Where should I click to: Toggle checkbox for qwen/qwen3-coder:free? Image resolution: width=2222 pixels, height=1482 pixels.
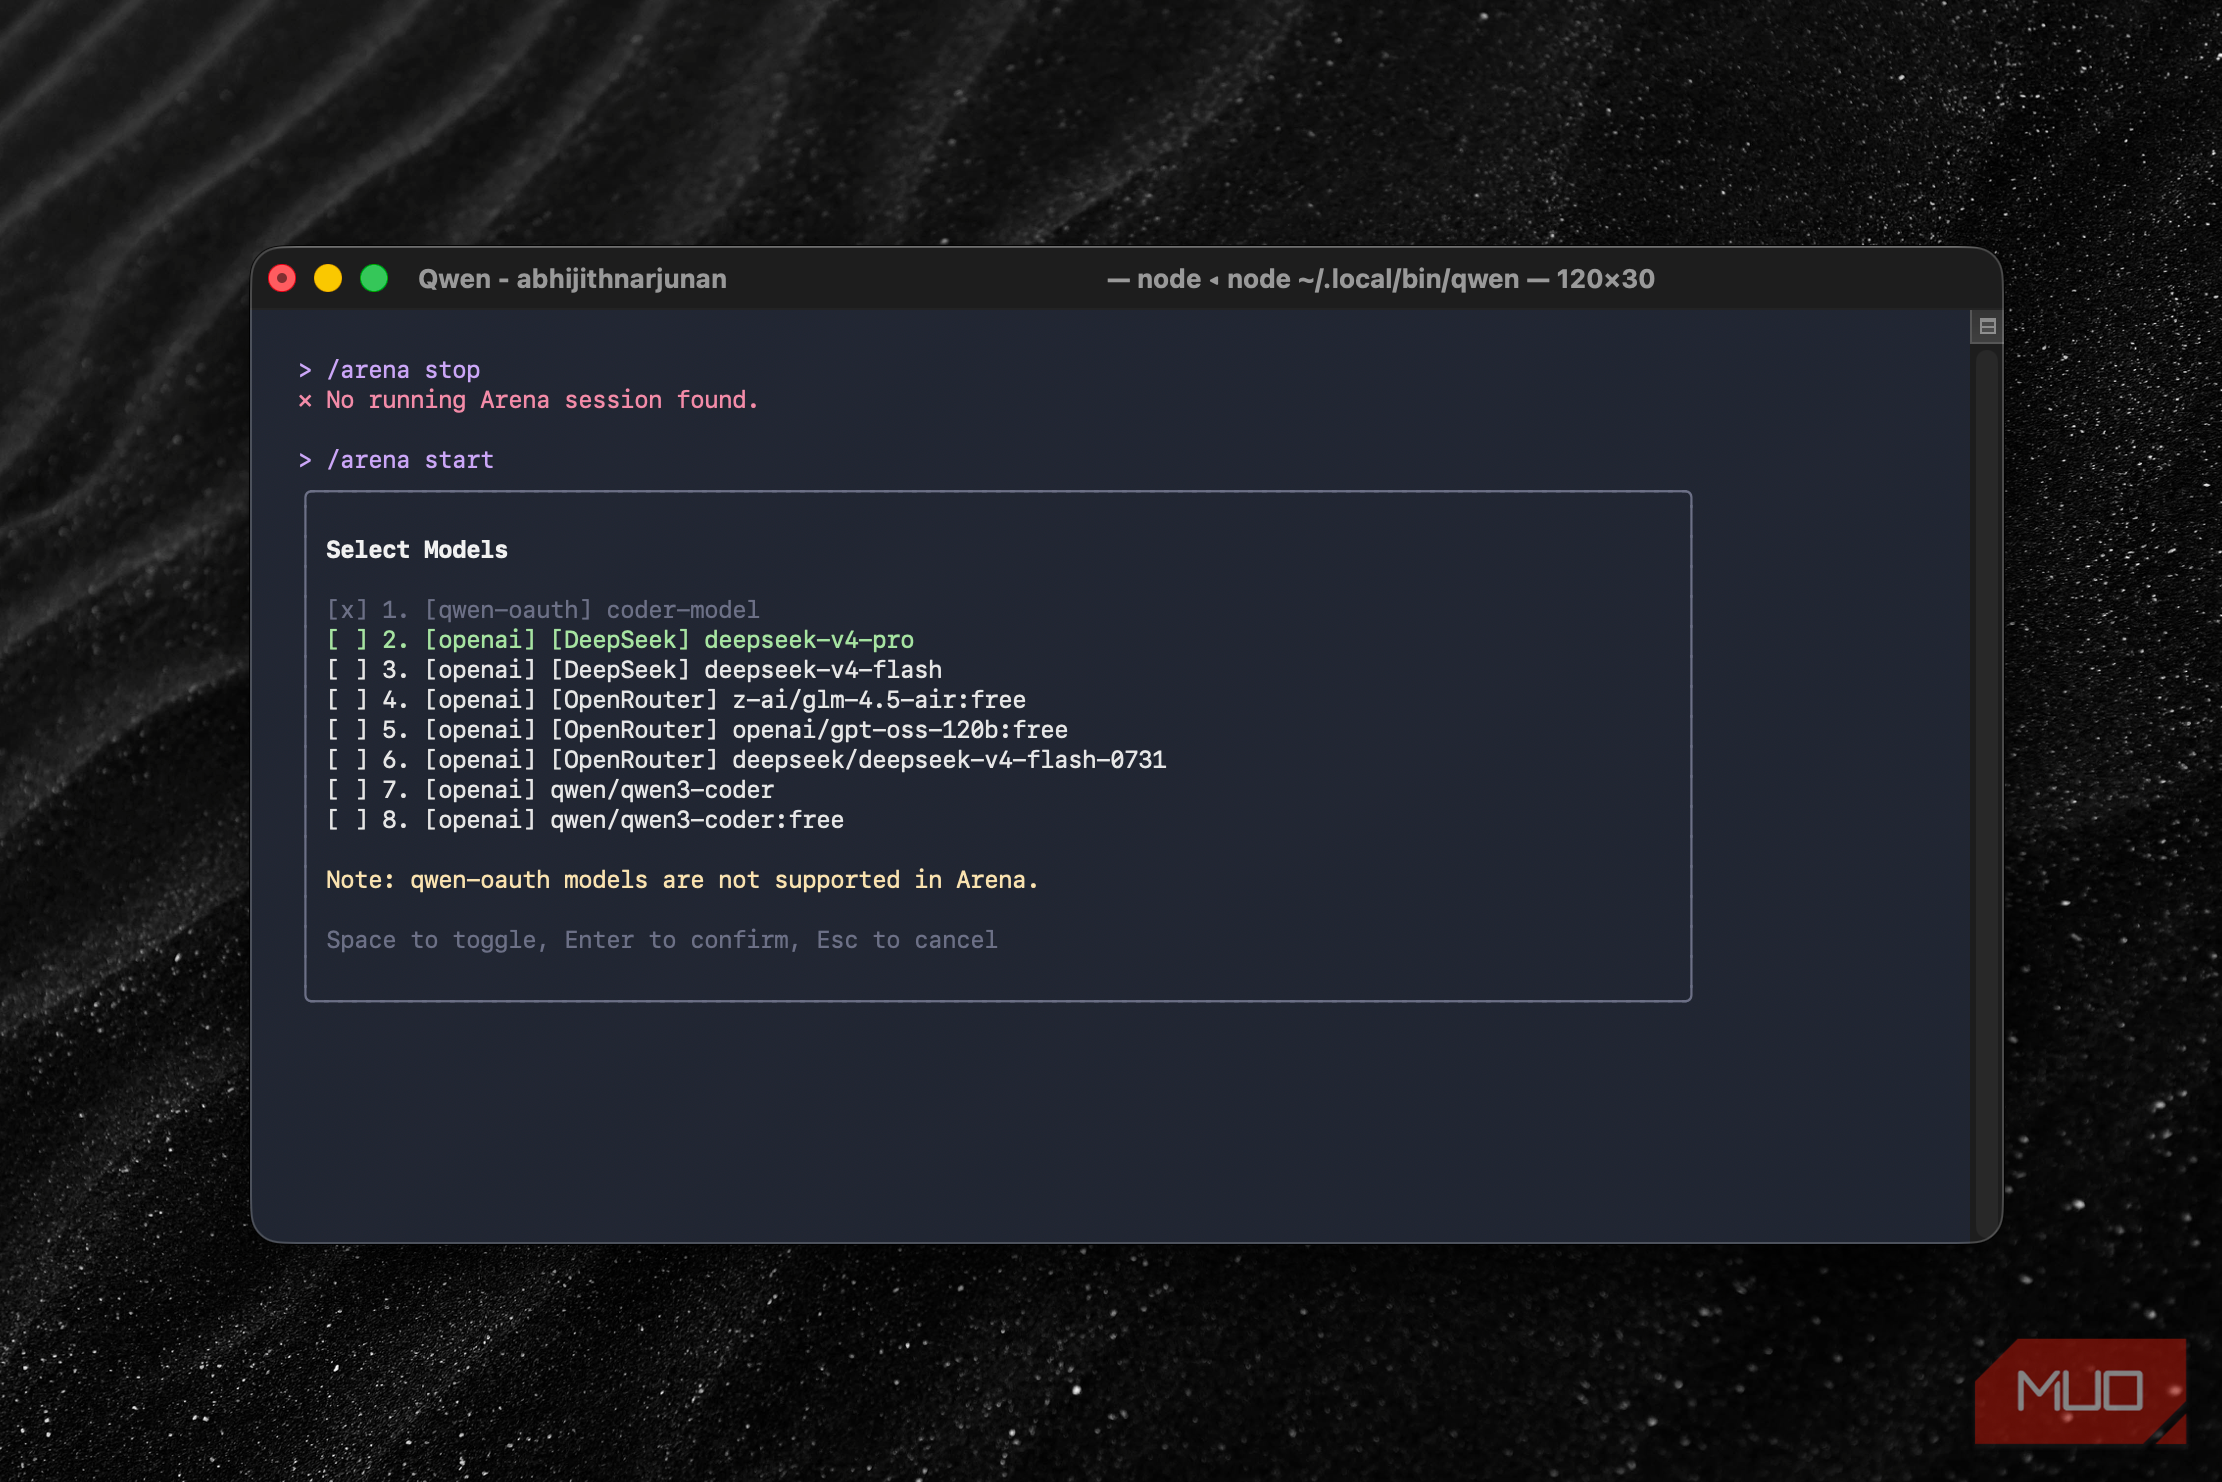(x=347, y=820)
